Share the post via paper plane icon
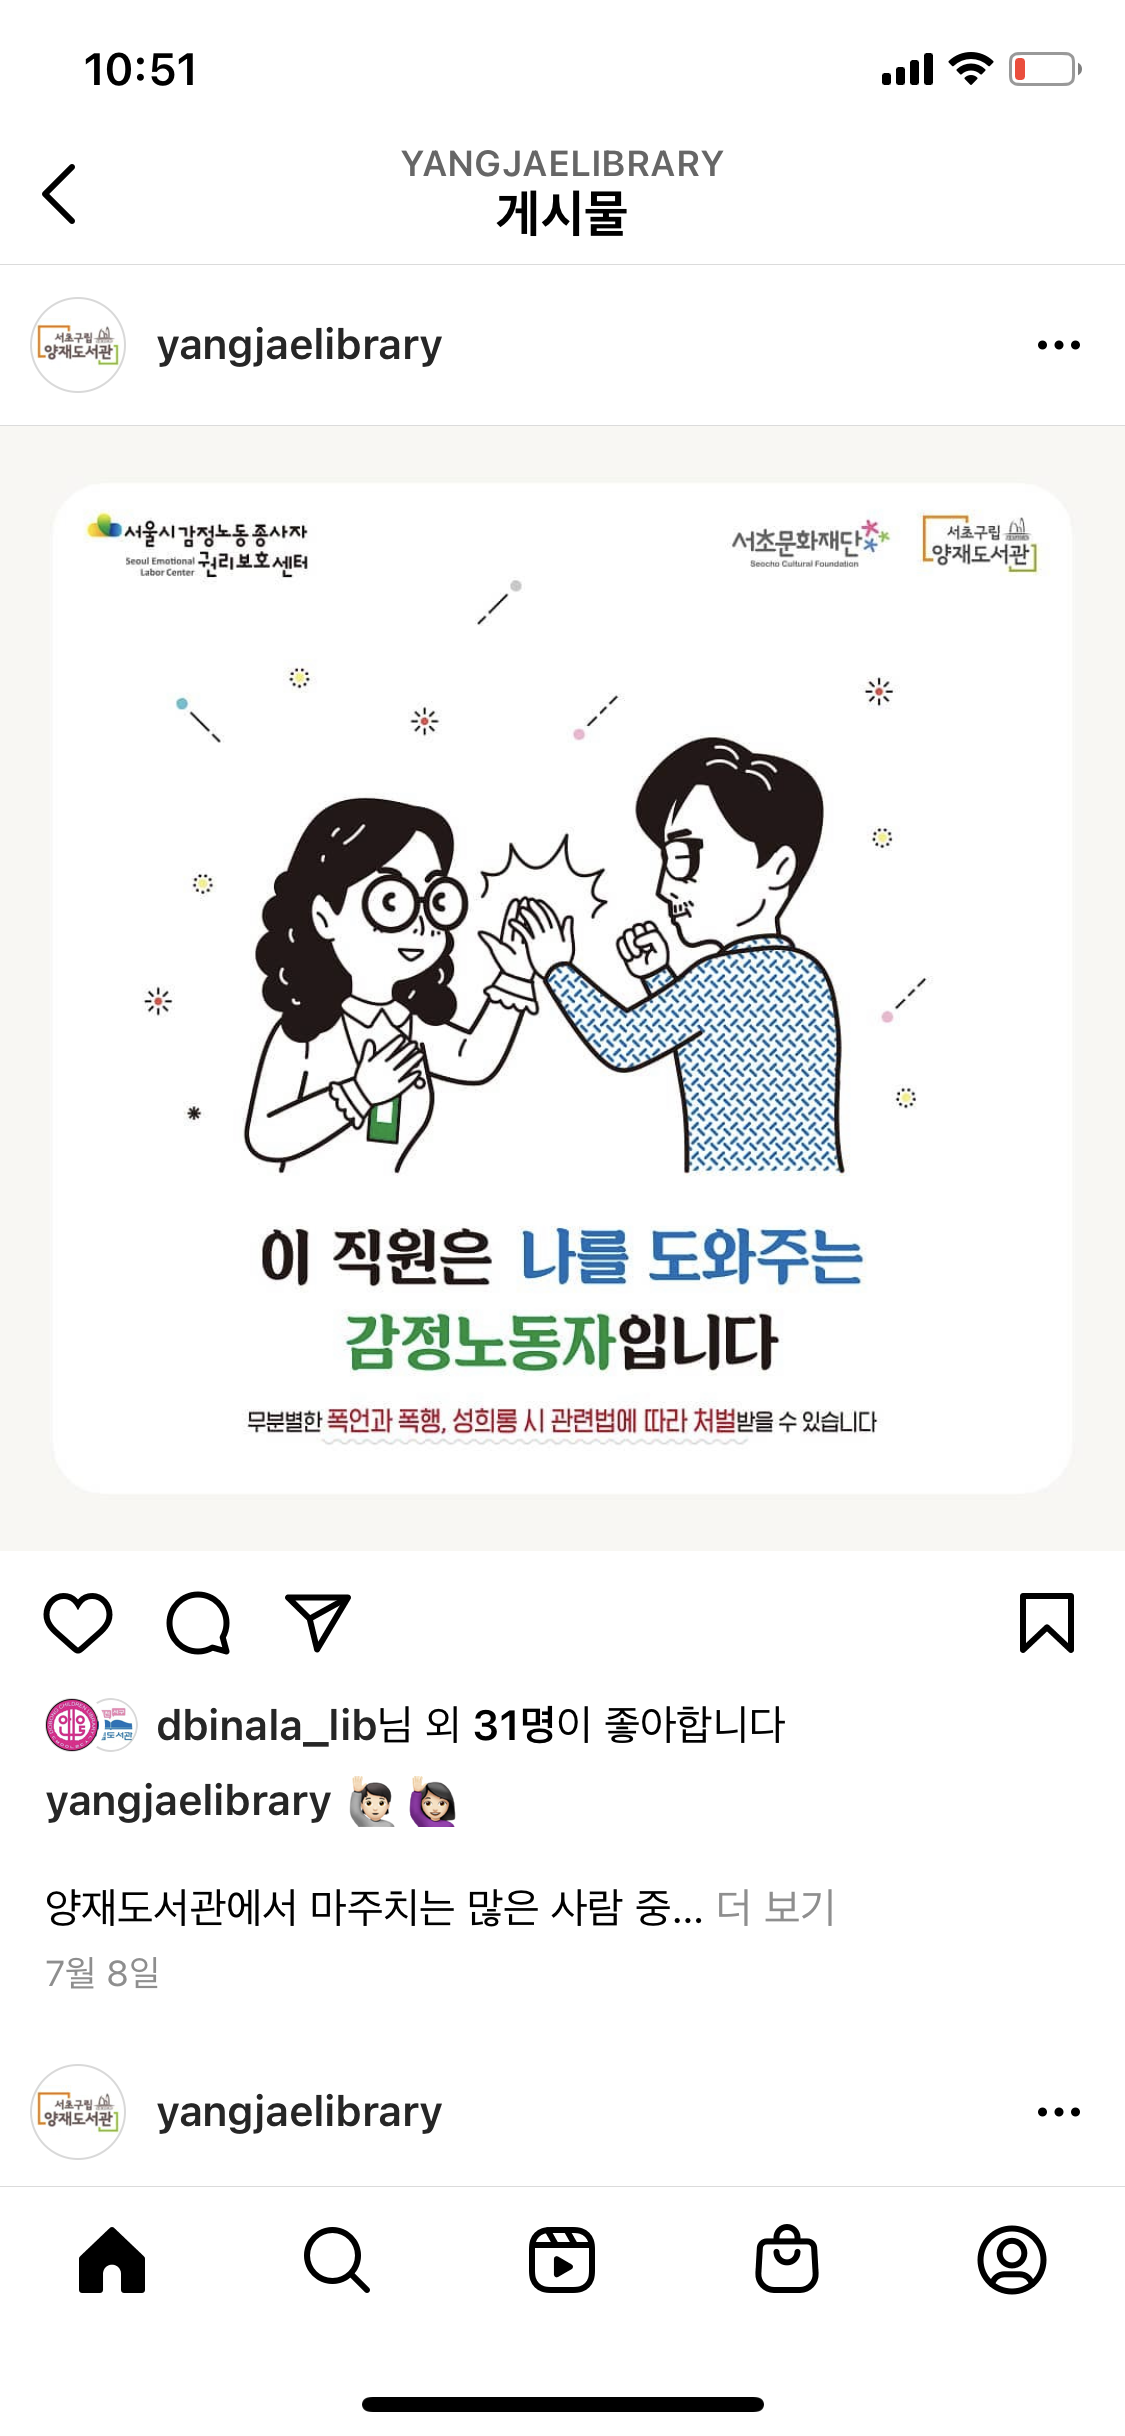 318,1622
